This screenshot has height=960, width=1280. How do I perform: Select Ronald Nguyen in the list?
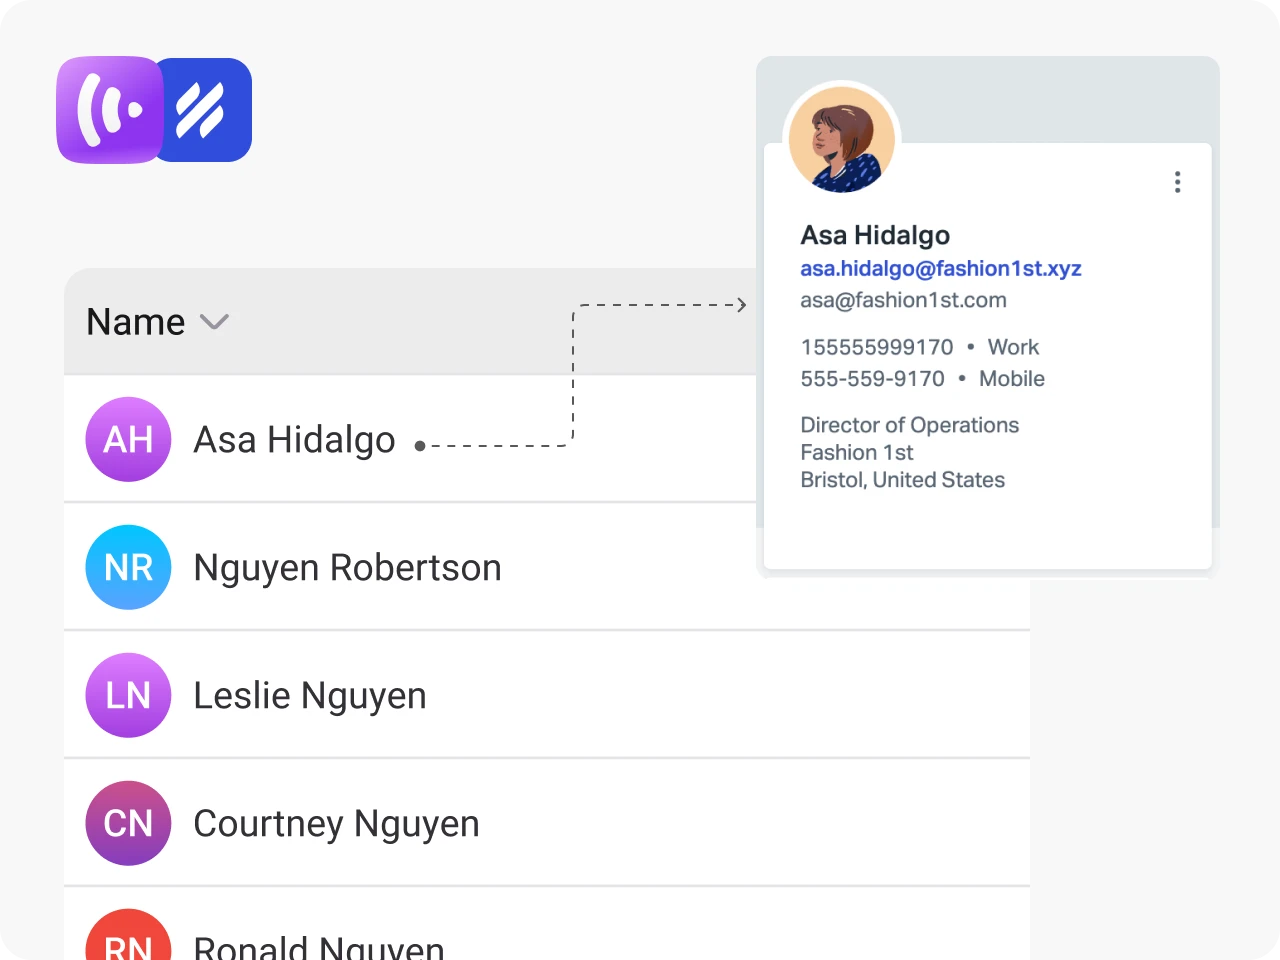(319, 946)
